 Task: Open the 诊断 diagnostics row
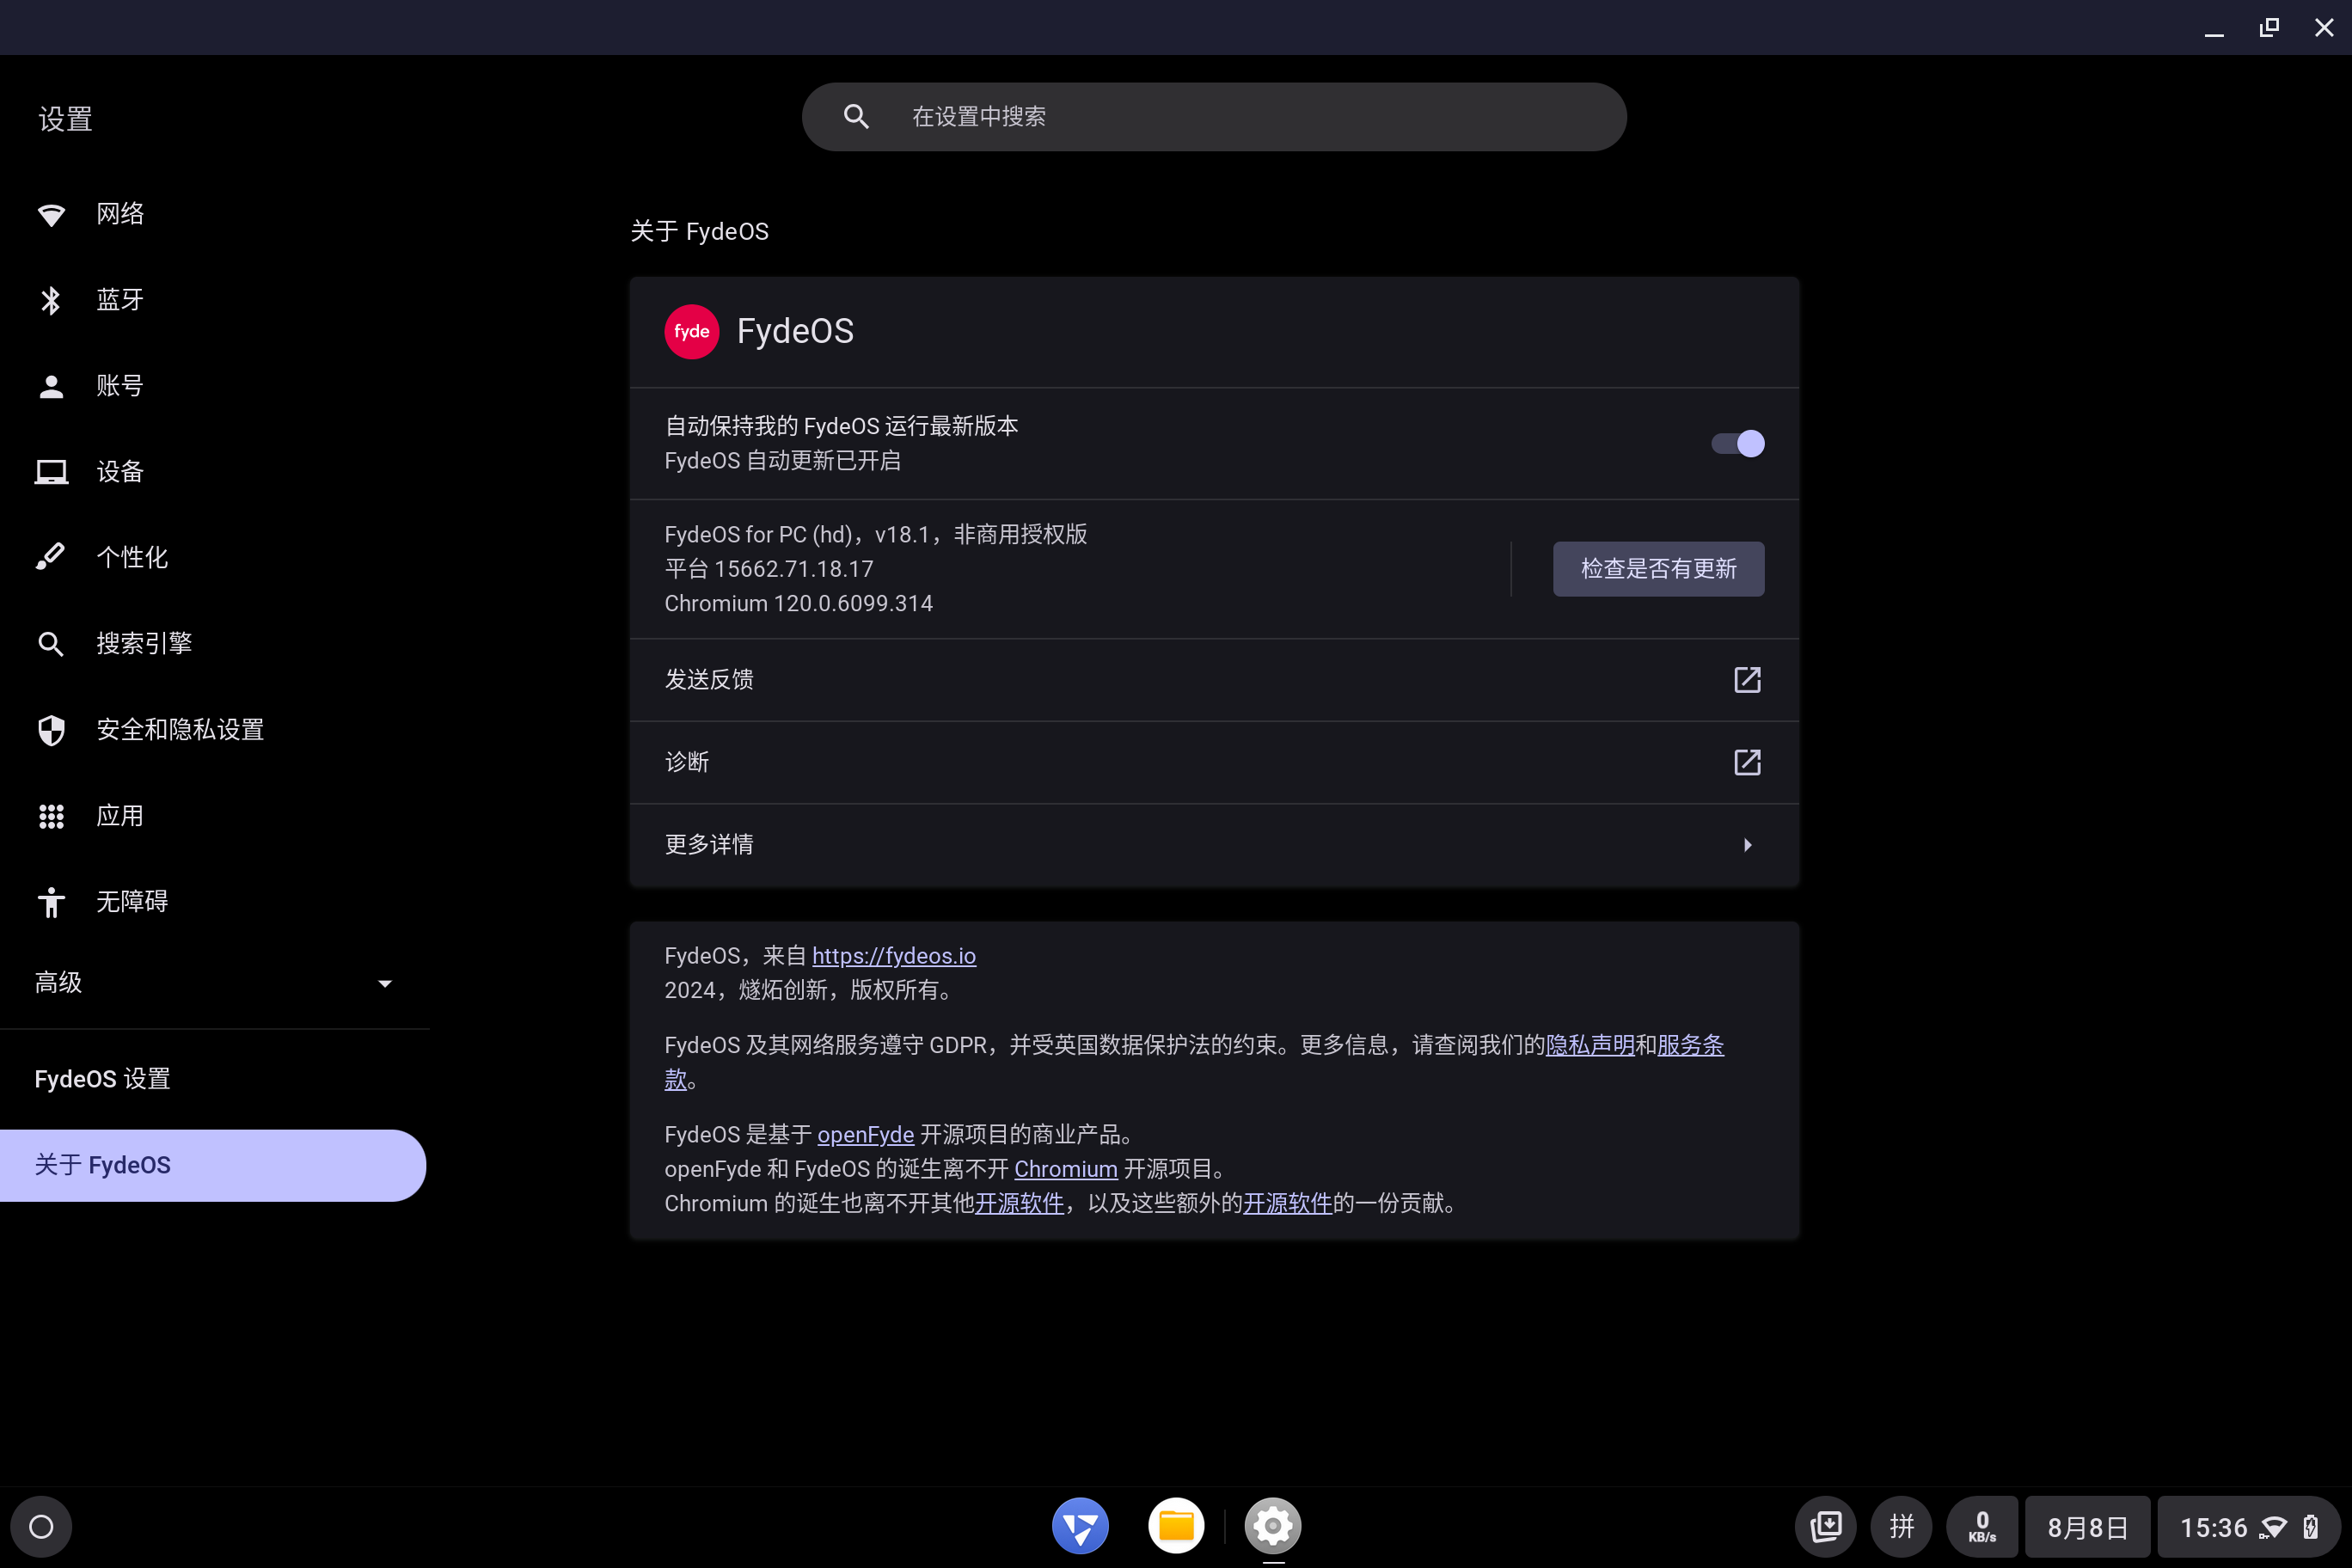point(1213,763)
